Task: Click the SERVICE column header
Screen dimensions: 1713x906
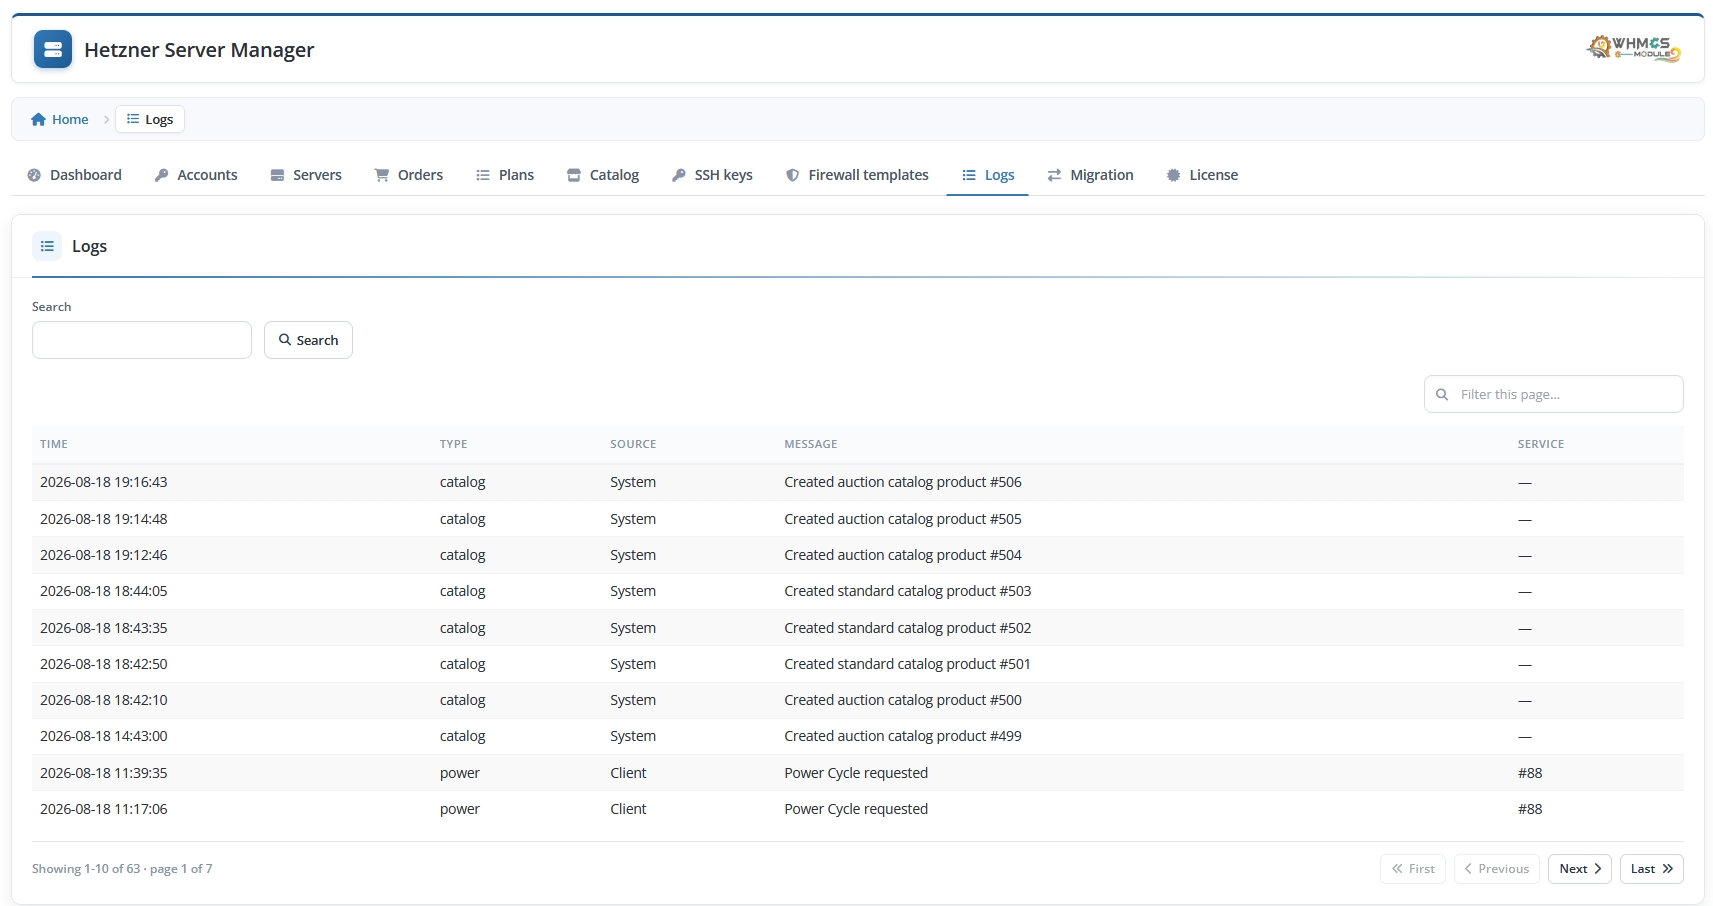Action: coord(1541,444)
